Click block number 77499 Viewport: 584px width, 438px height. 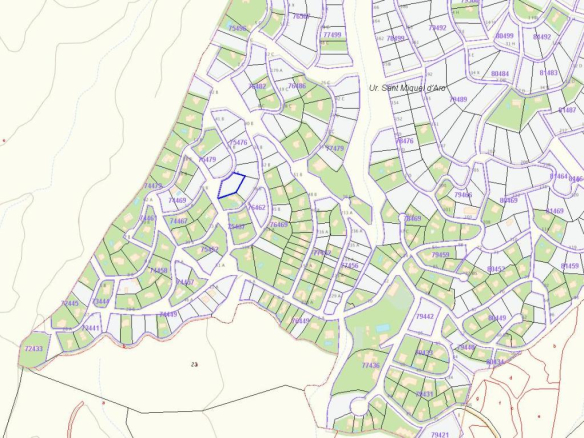(332, 35)
